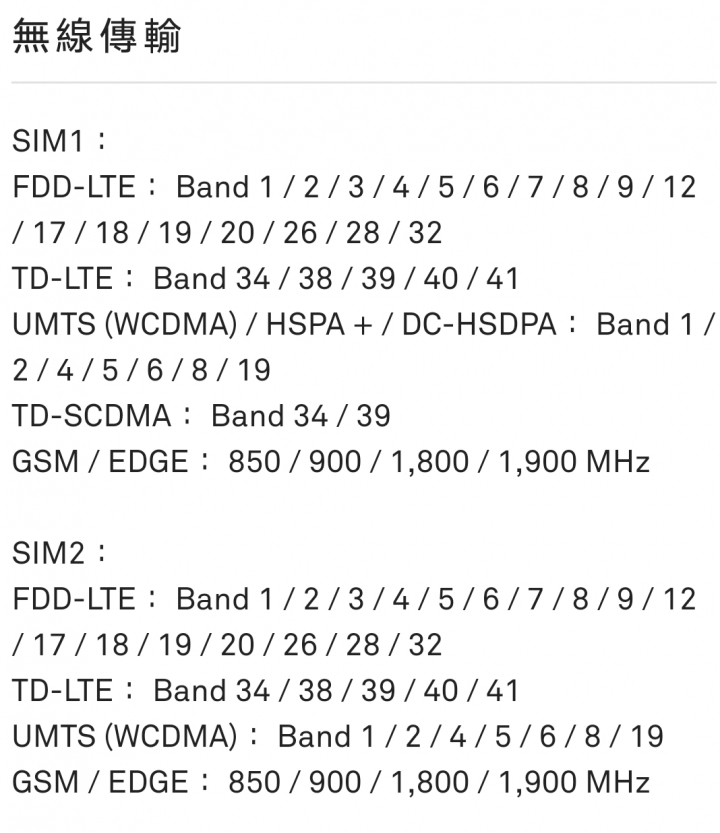
Task: Click the SIM1 FDD-LTE band line
Action: 354,187
